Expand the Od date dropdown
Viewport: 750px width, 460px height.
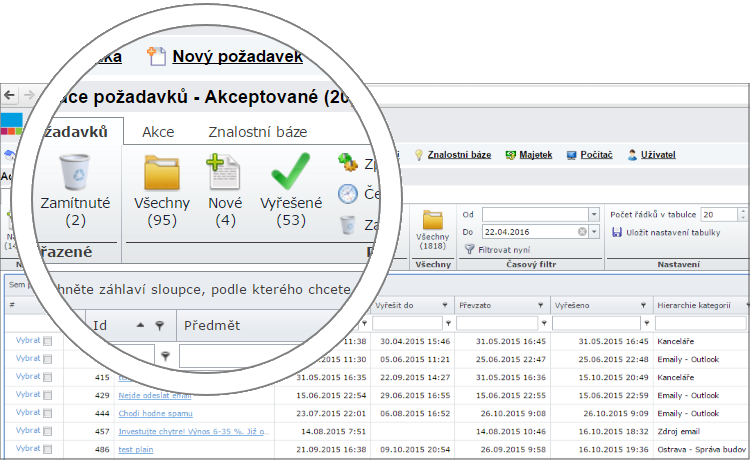(596, 215)
